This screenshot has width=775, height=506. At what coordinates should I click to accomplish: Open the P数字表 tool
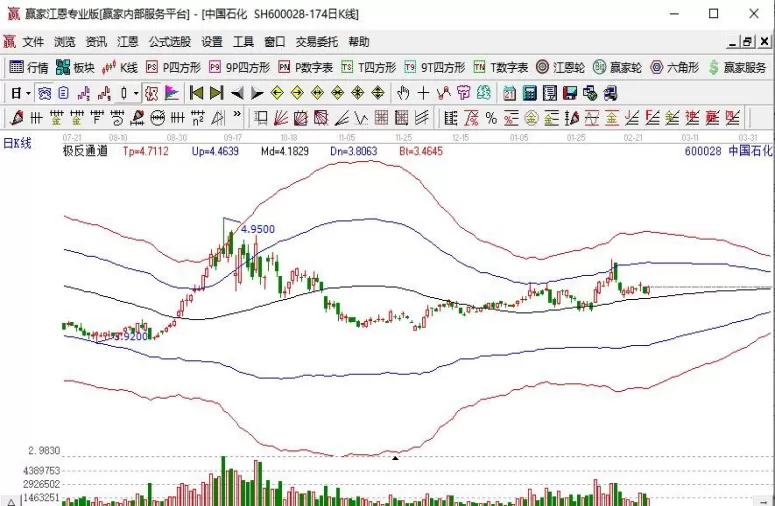pyautogui.click(x=305, y=67)
